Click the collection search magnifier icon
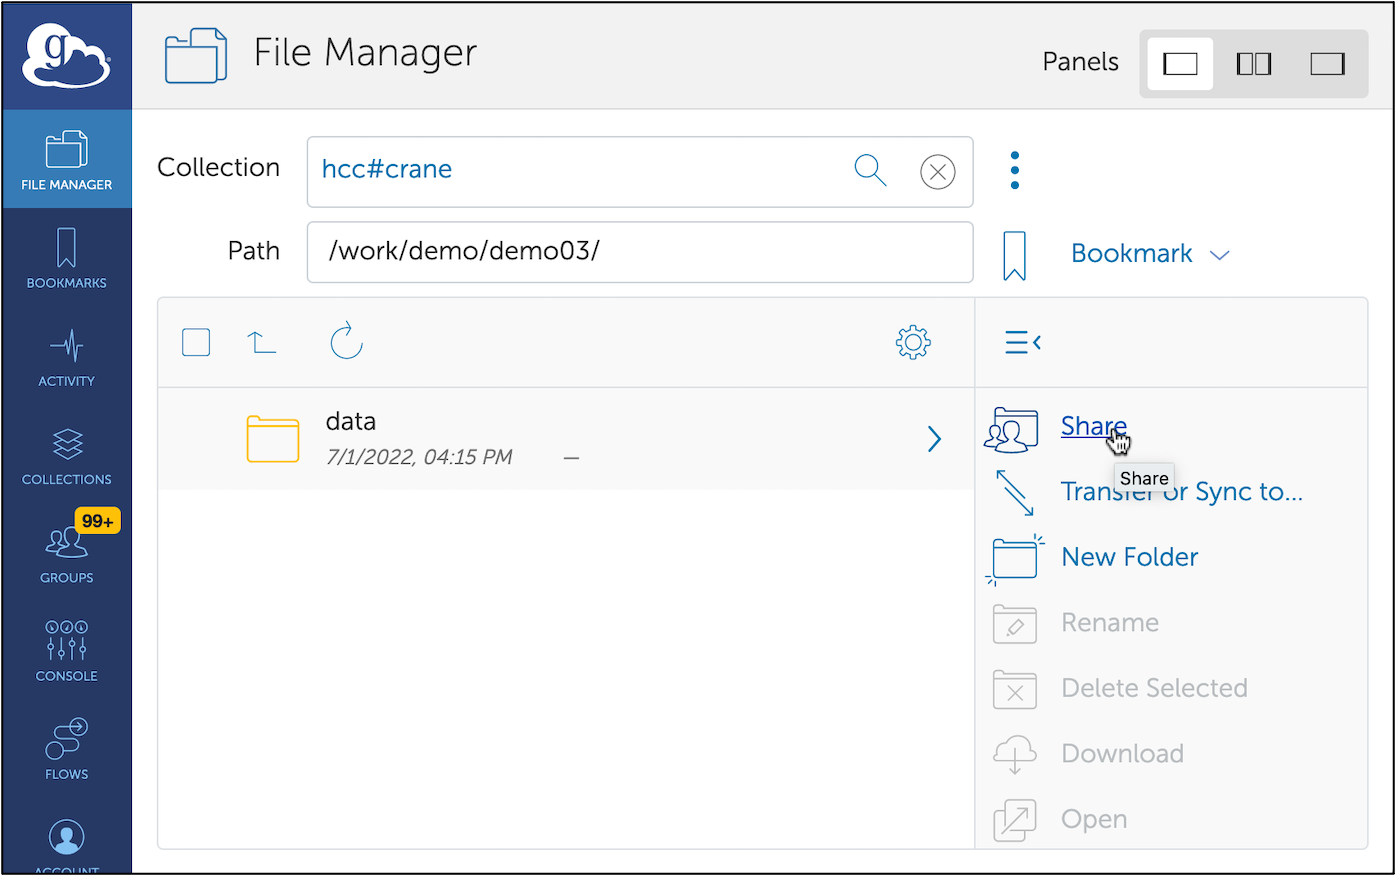The height and width of the screenshot is (876, 1396). [x=870, y=171]
